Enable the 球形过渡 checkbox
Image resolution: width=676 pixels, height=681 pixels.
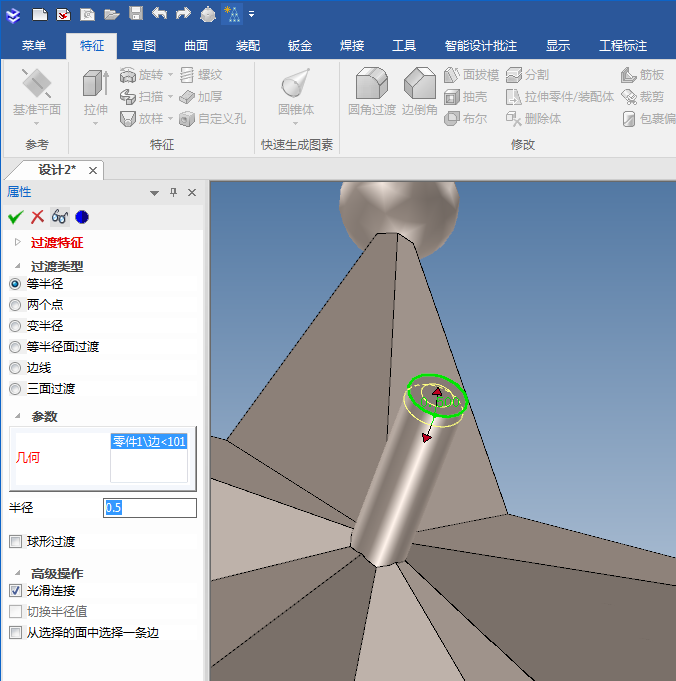tap(16, 542)
